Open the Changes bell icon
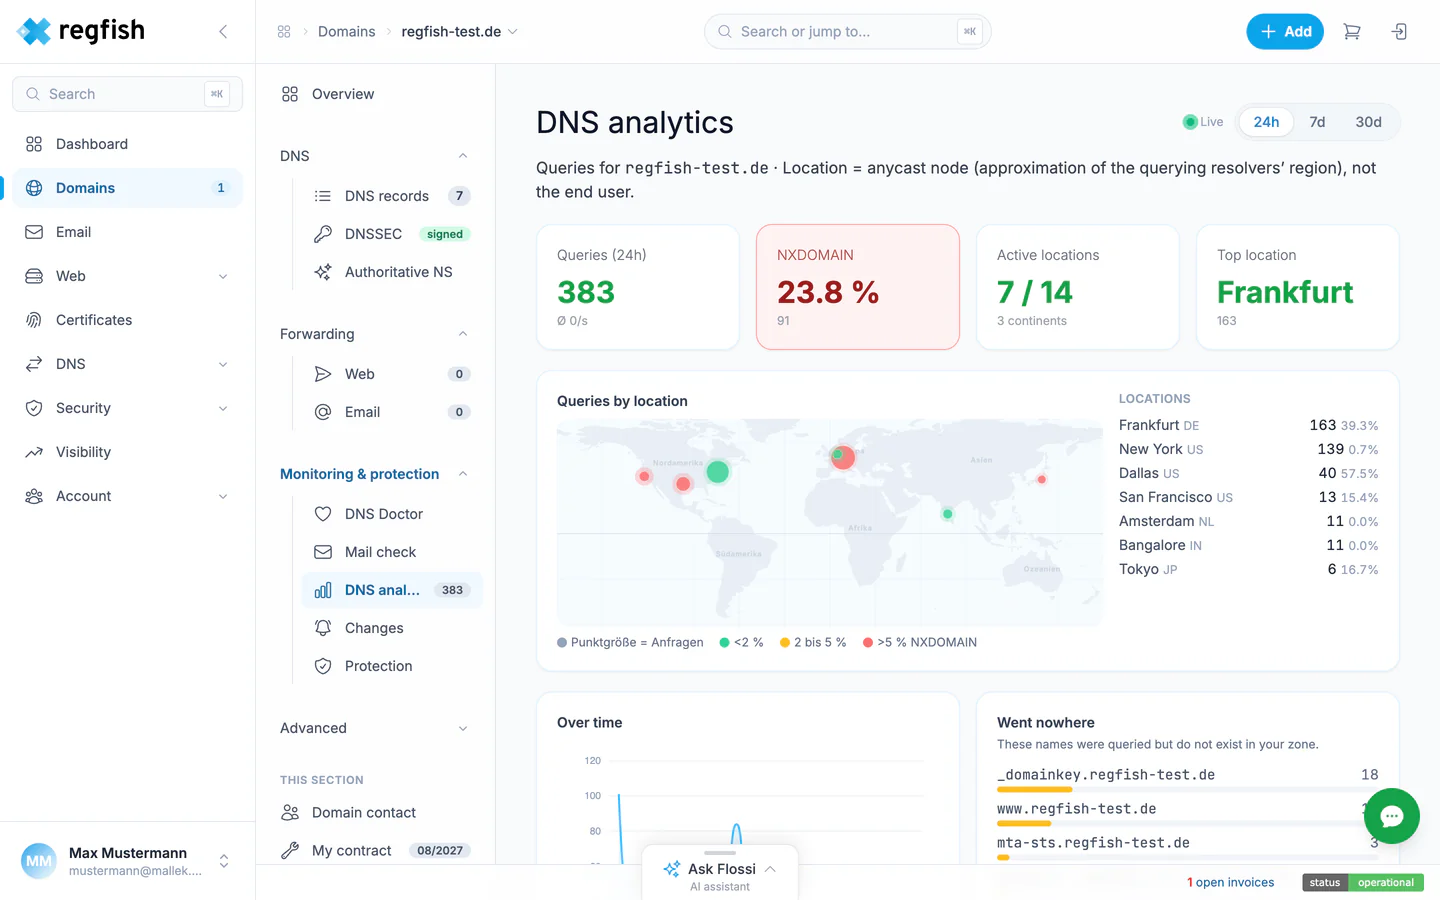 (323, 628)
